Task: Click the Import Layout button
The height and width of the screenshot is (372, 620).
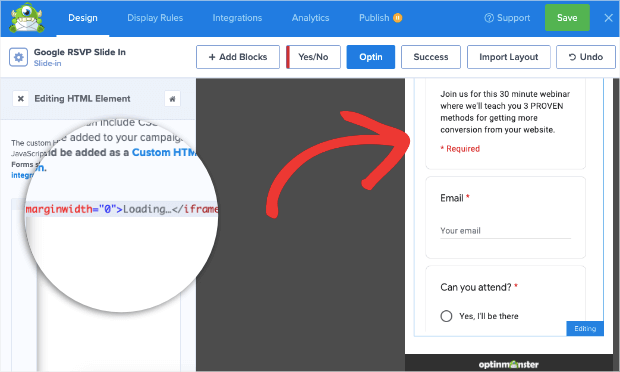Action: coord(508,57)
